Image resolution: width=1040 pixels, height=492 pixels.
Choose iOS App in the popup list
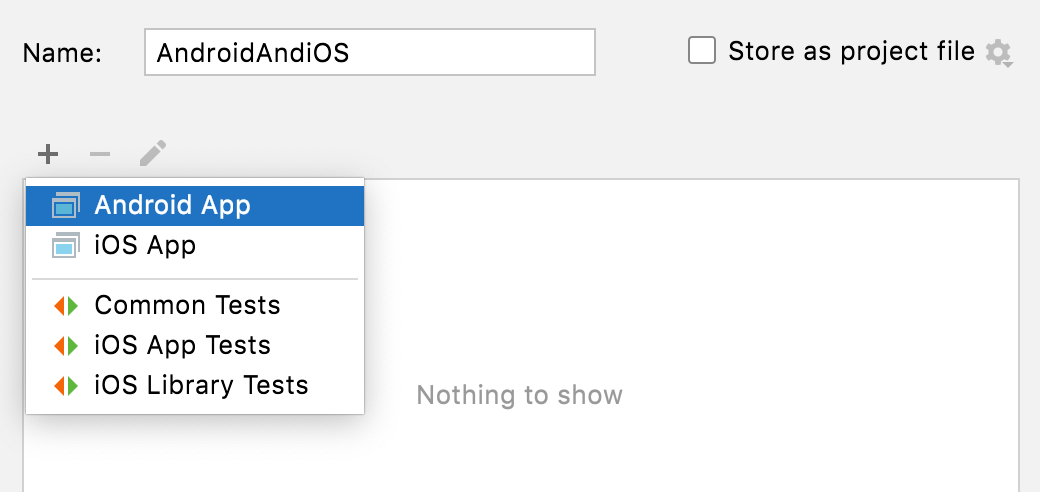click(x=145, y=245)
